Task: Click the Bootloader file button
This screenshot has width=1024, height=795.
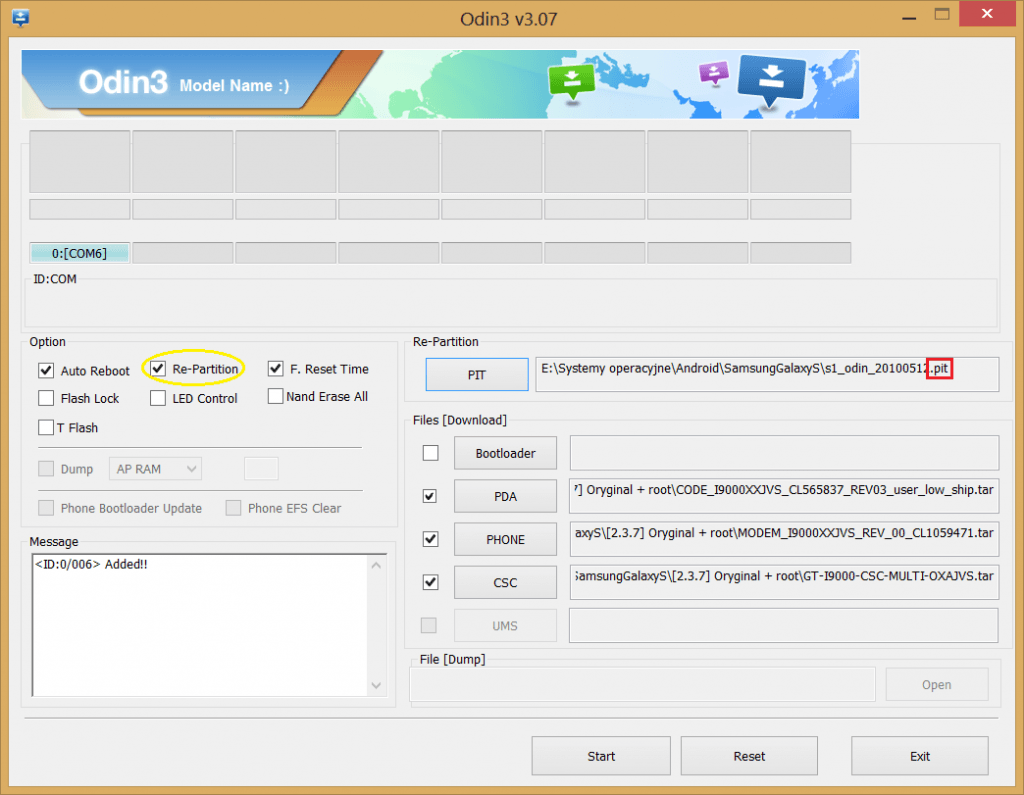Action: 505,453
